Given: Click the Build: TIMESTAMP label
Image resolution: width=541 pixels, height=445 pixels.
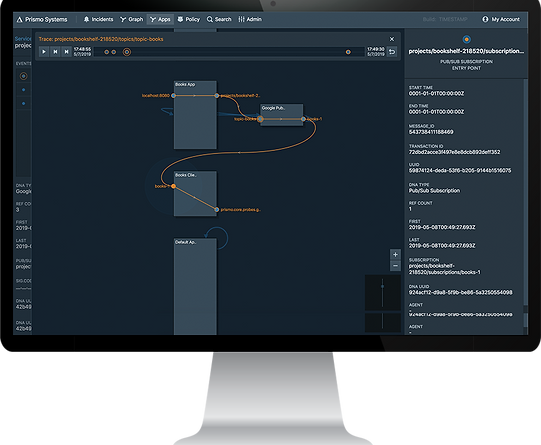Looking at the screenshot, I should pos(445,19).
